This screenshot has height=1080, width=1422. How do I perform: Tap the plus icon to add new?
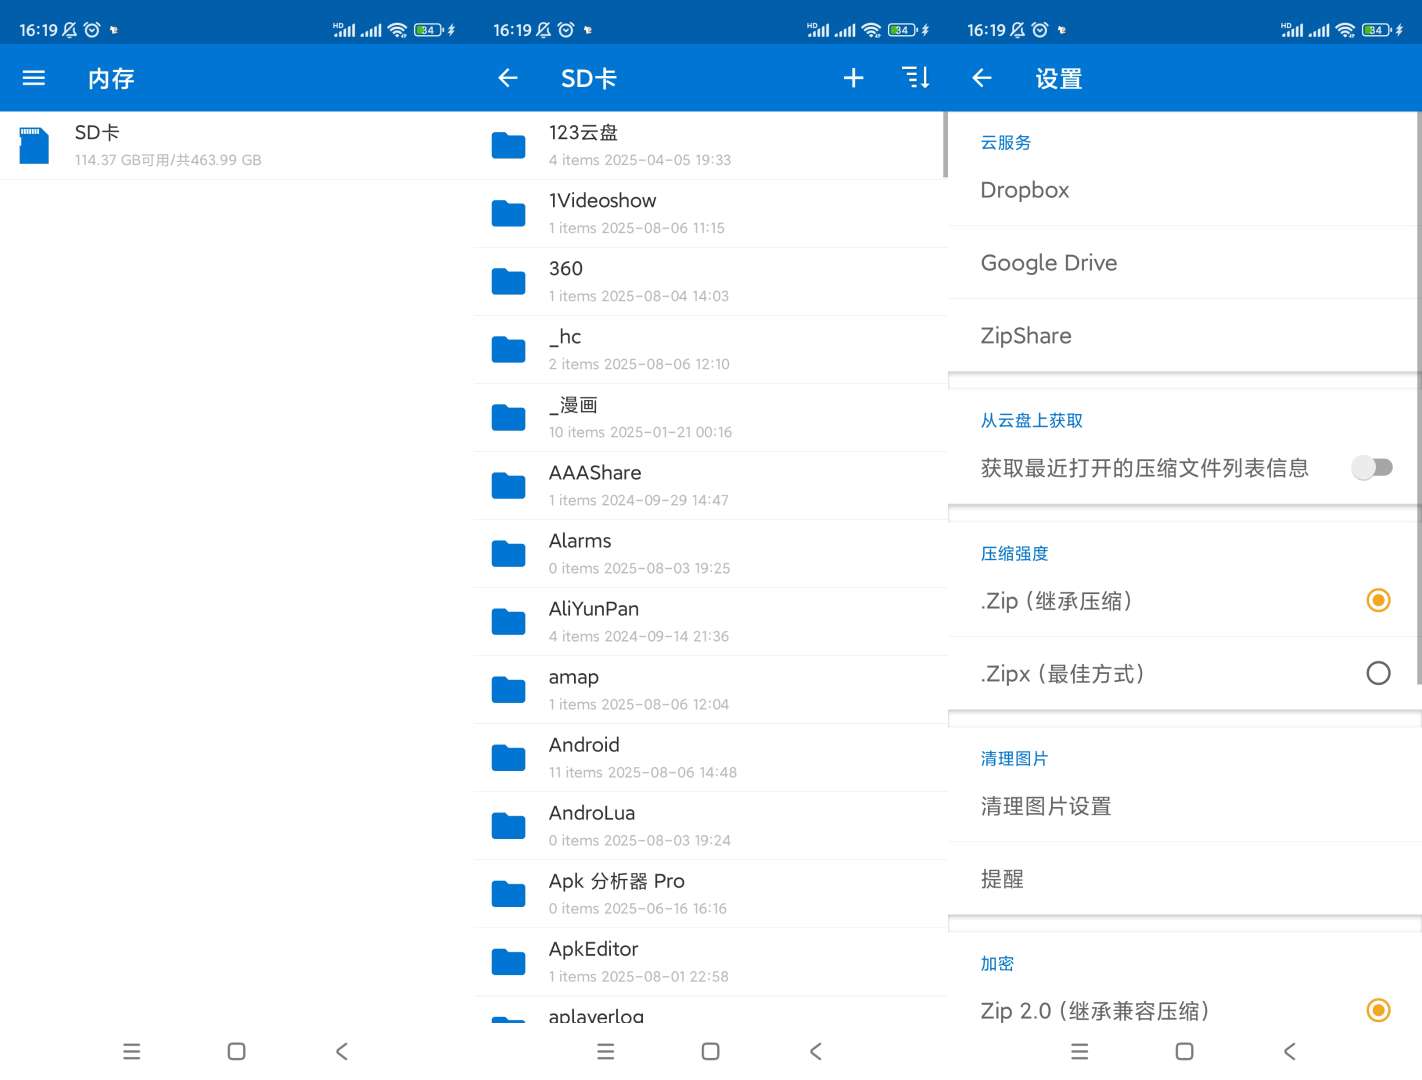pyautogui.click(x=853, y=78)
